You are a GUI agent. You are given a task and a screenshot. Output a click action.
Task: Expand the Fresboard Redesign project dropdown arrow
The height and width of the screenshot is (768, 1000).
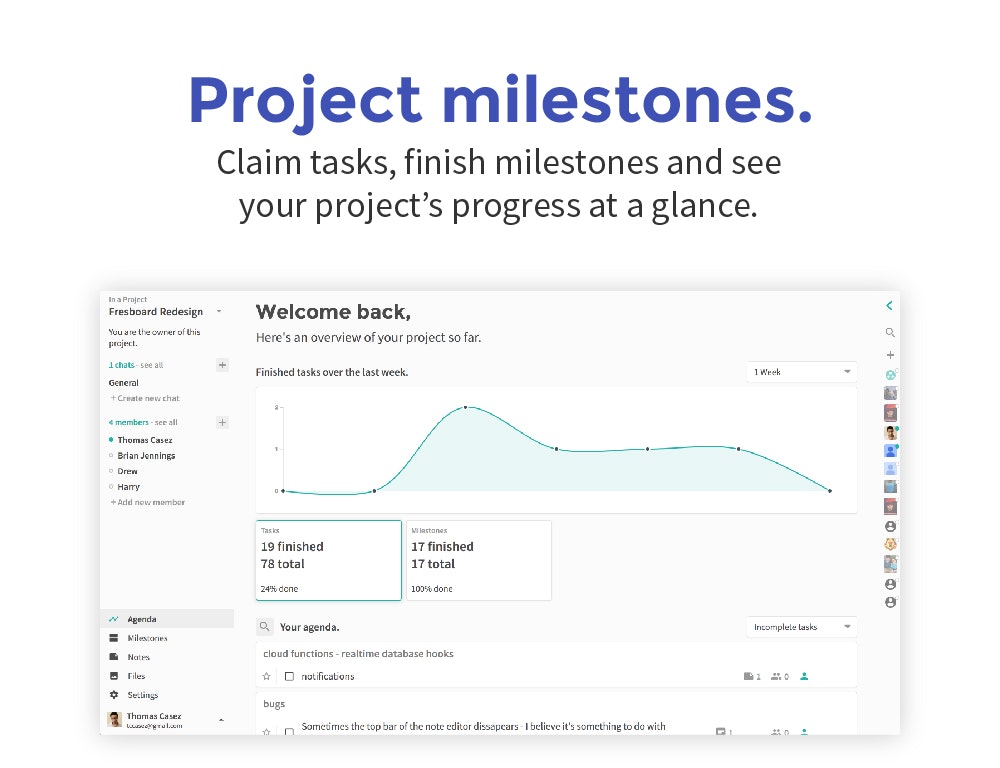[x=219, y=311]
